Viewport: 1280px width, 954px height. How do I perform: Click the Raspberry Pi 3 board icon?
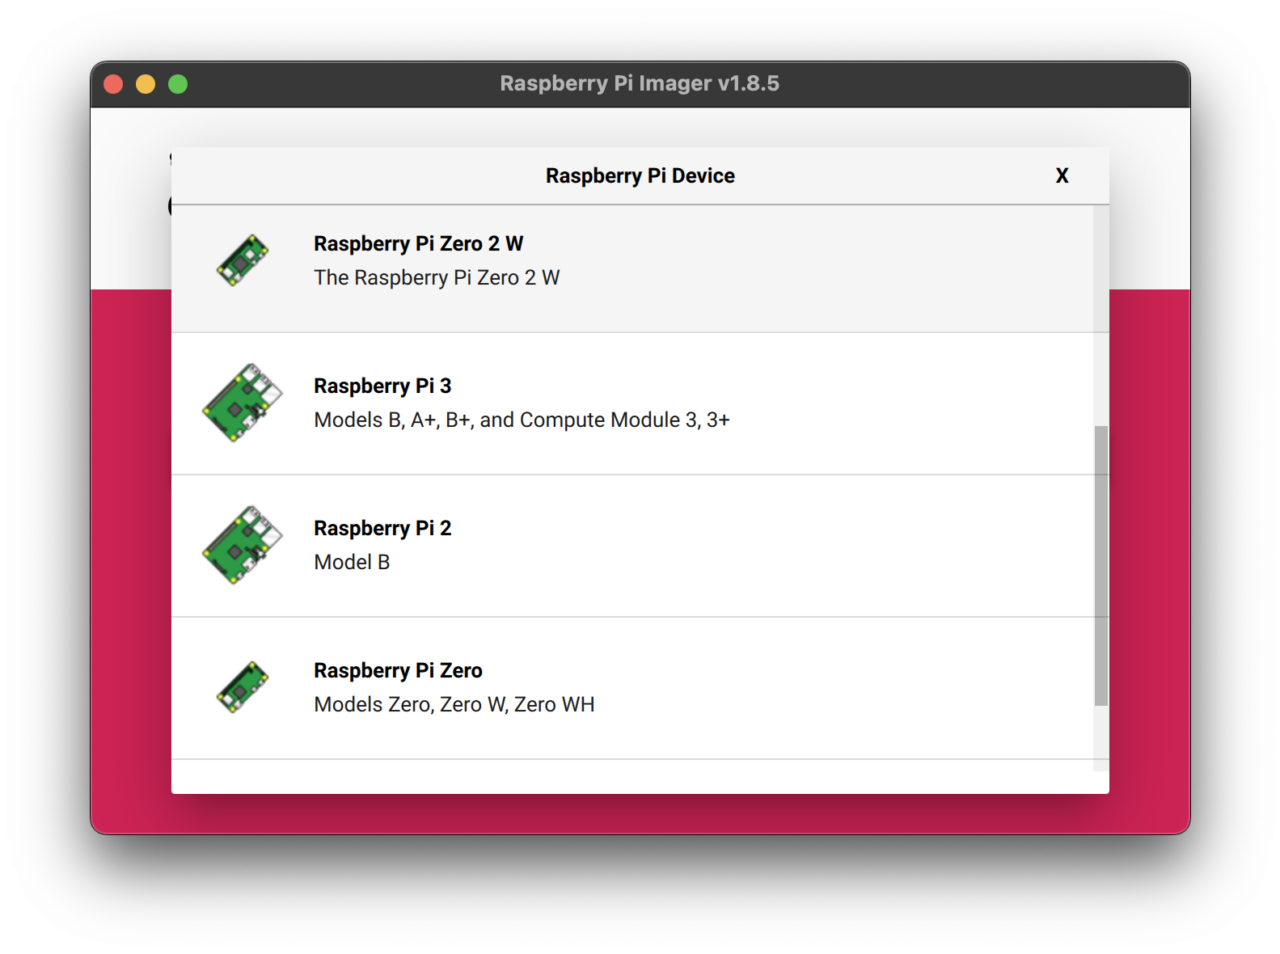243,403
